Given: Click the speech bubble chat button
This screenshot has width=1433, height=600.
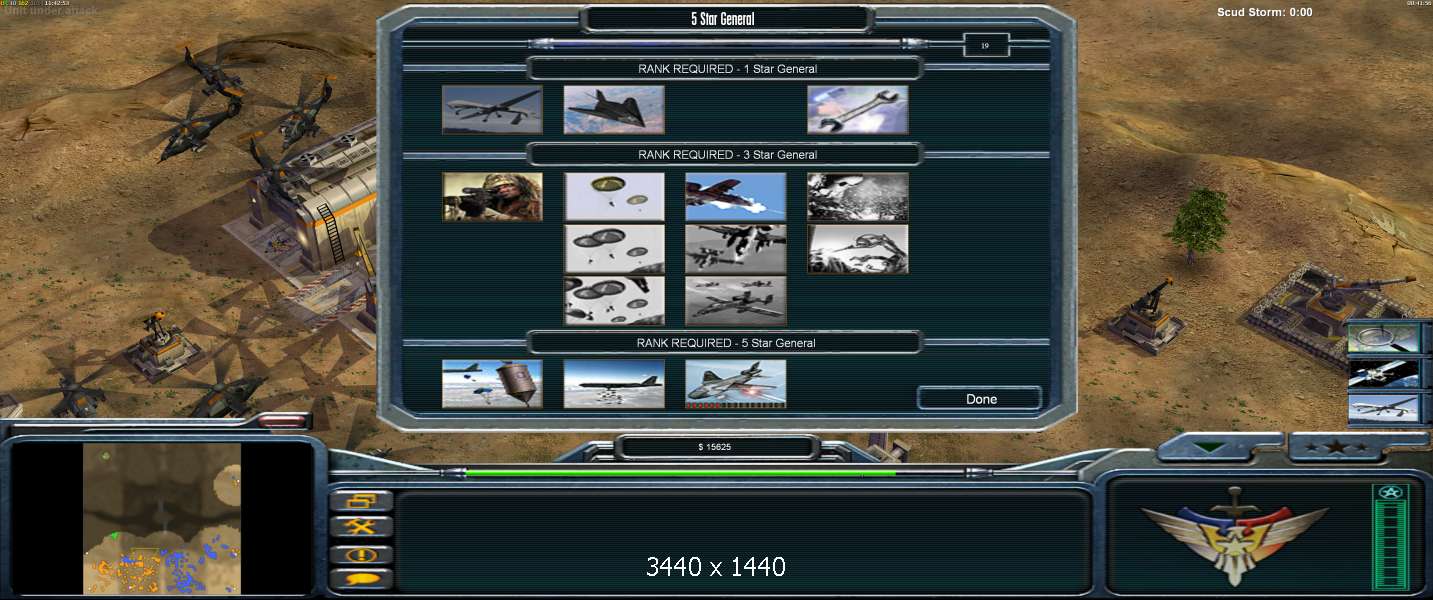Looking at the screenshot, I should click(x=360, y=579).
